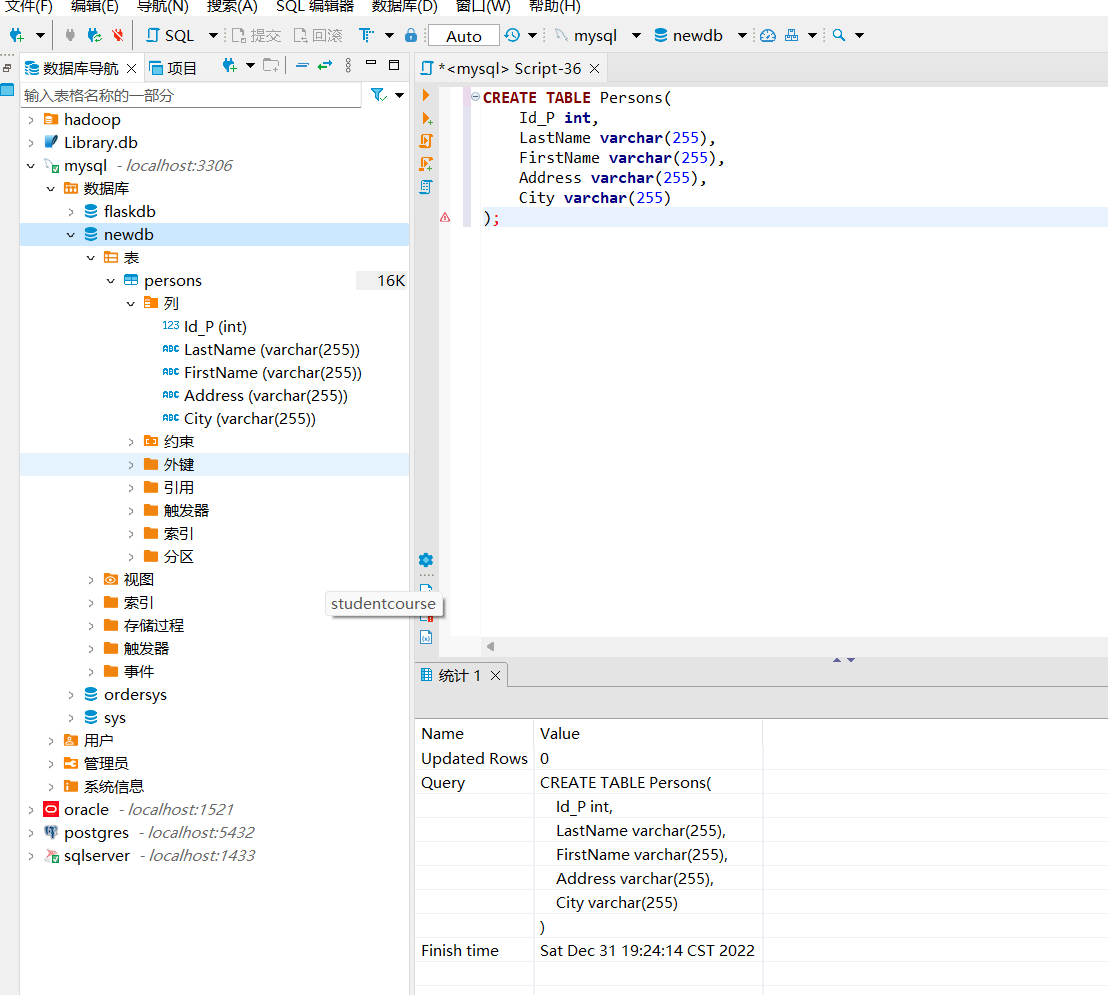Select the 视图 views folder
Viewport: 1108px width, 995px height.
point(138,580)
